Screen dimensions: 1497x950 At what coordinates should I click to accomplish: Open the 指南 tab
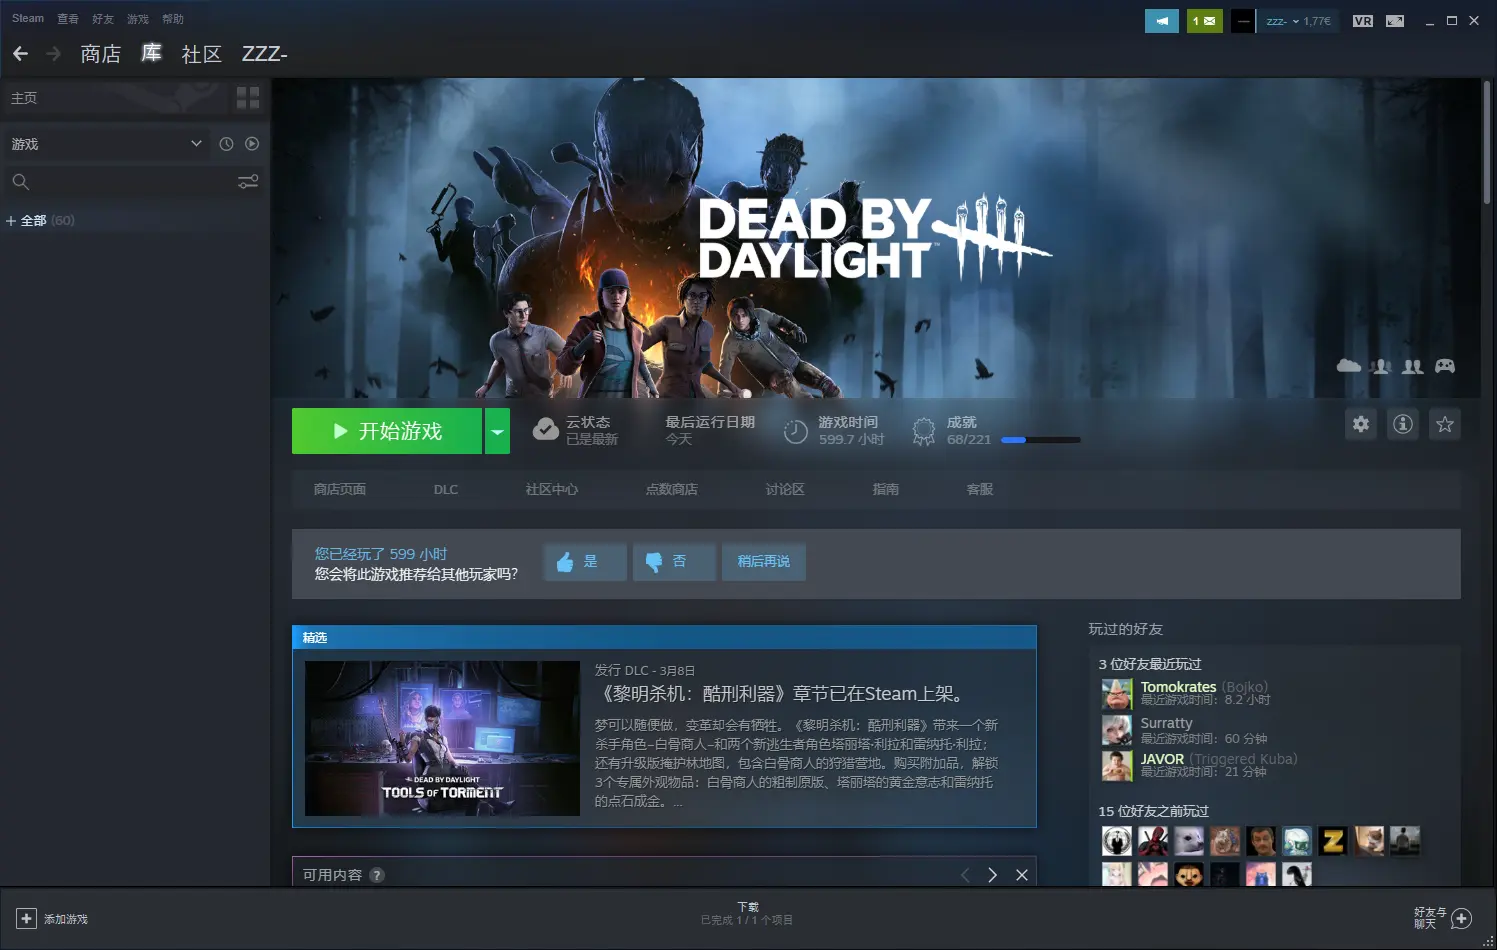(x=886, y=489)
